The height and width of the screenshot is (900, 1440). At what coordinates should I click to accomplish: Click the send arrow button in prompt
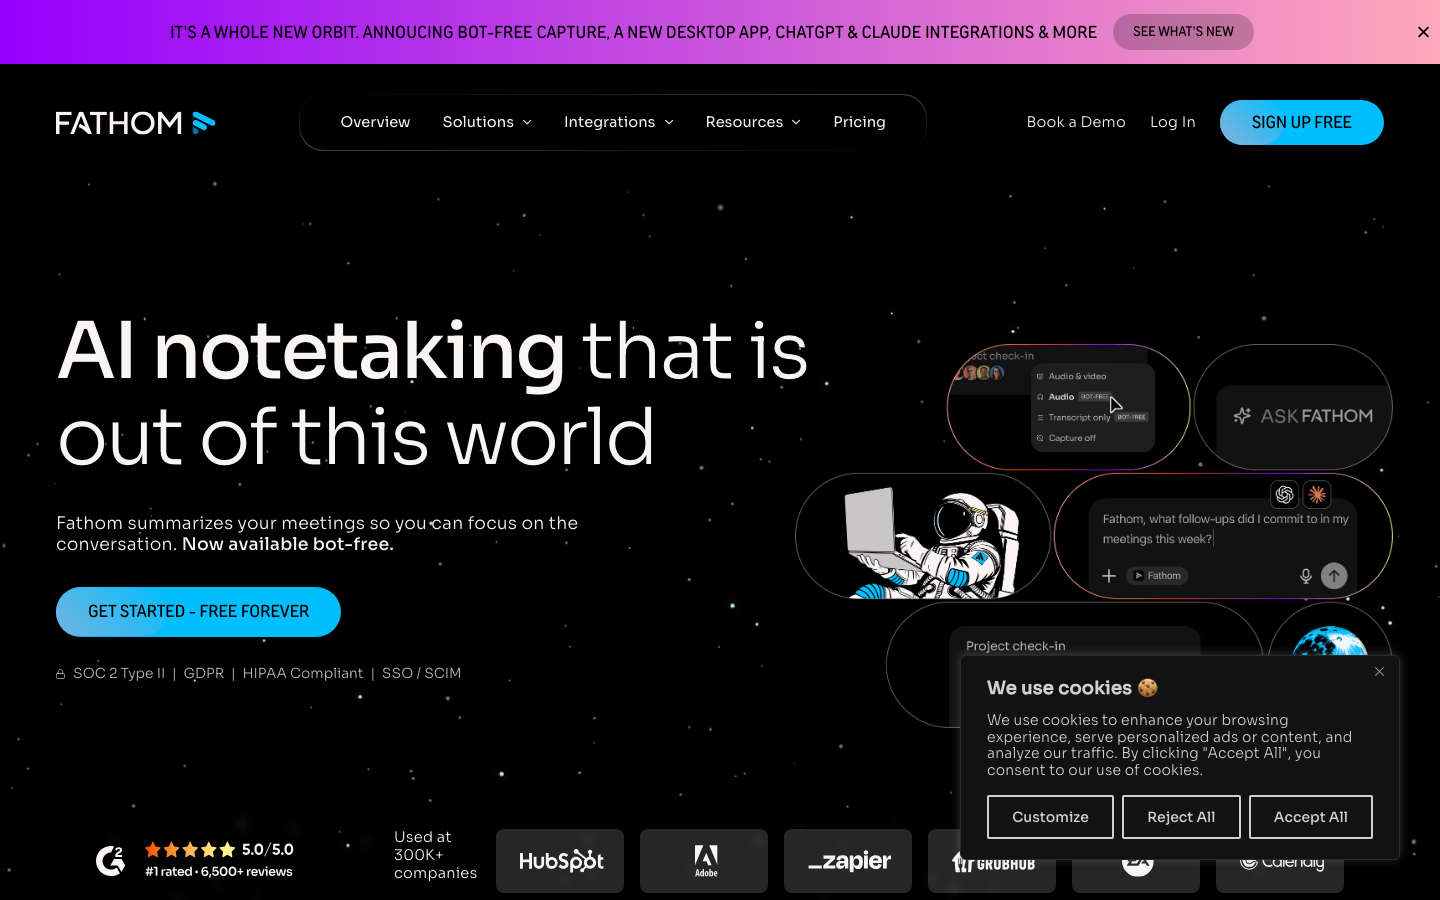tap(1334, 576)
